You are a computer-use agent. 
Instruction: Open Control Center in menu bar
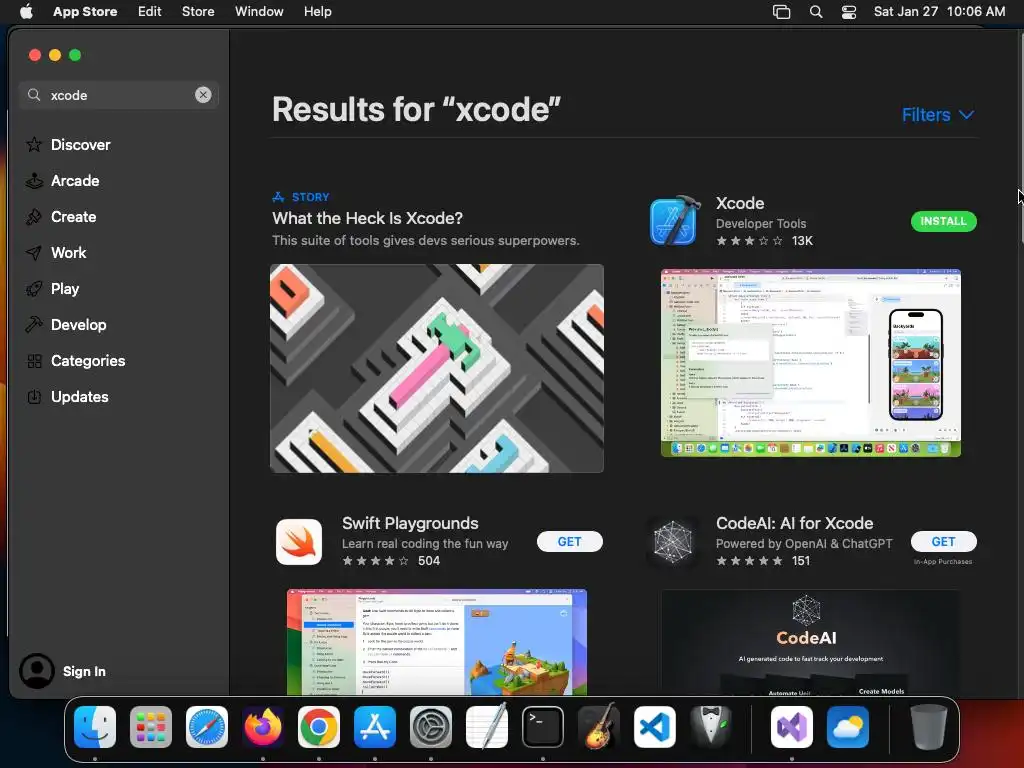coord(848,11)
